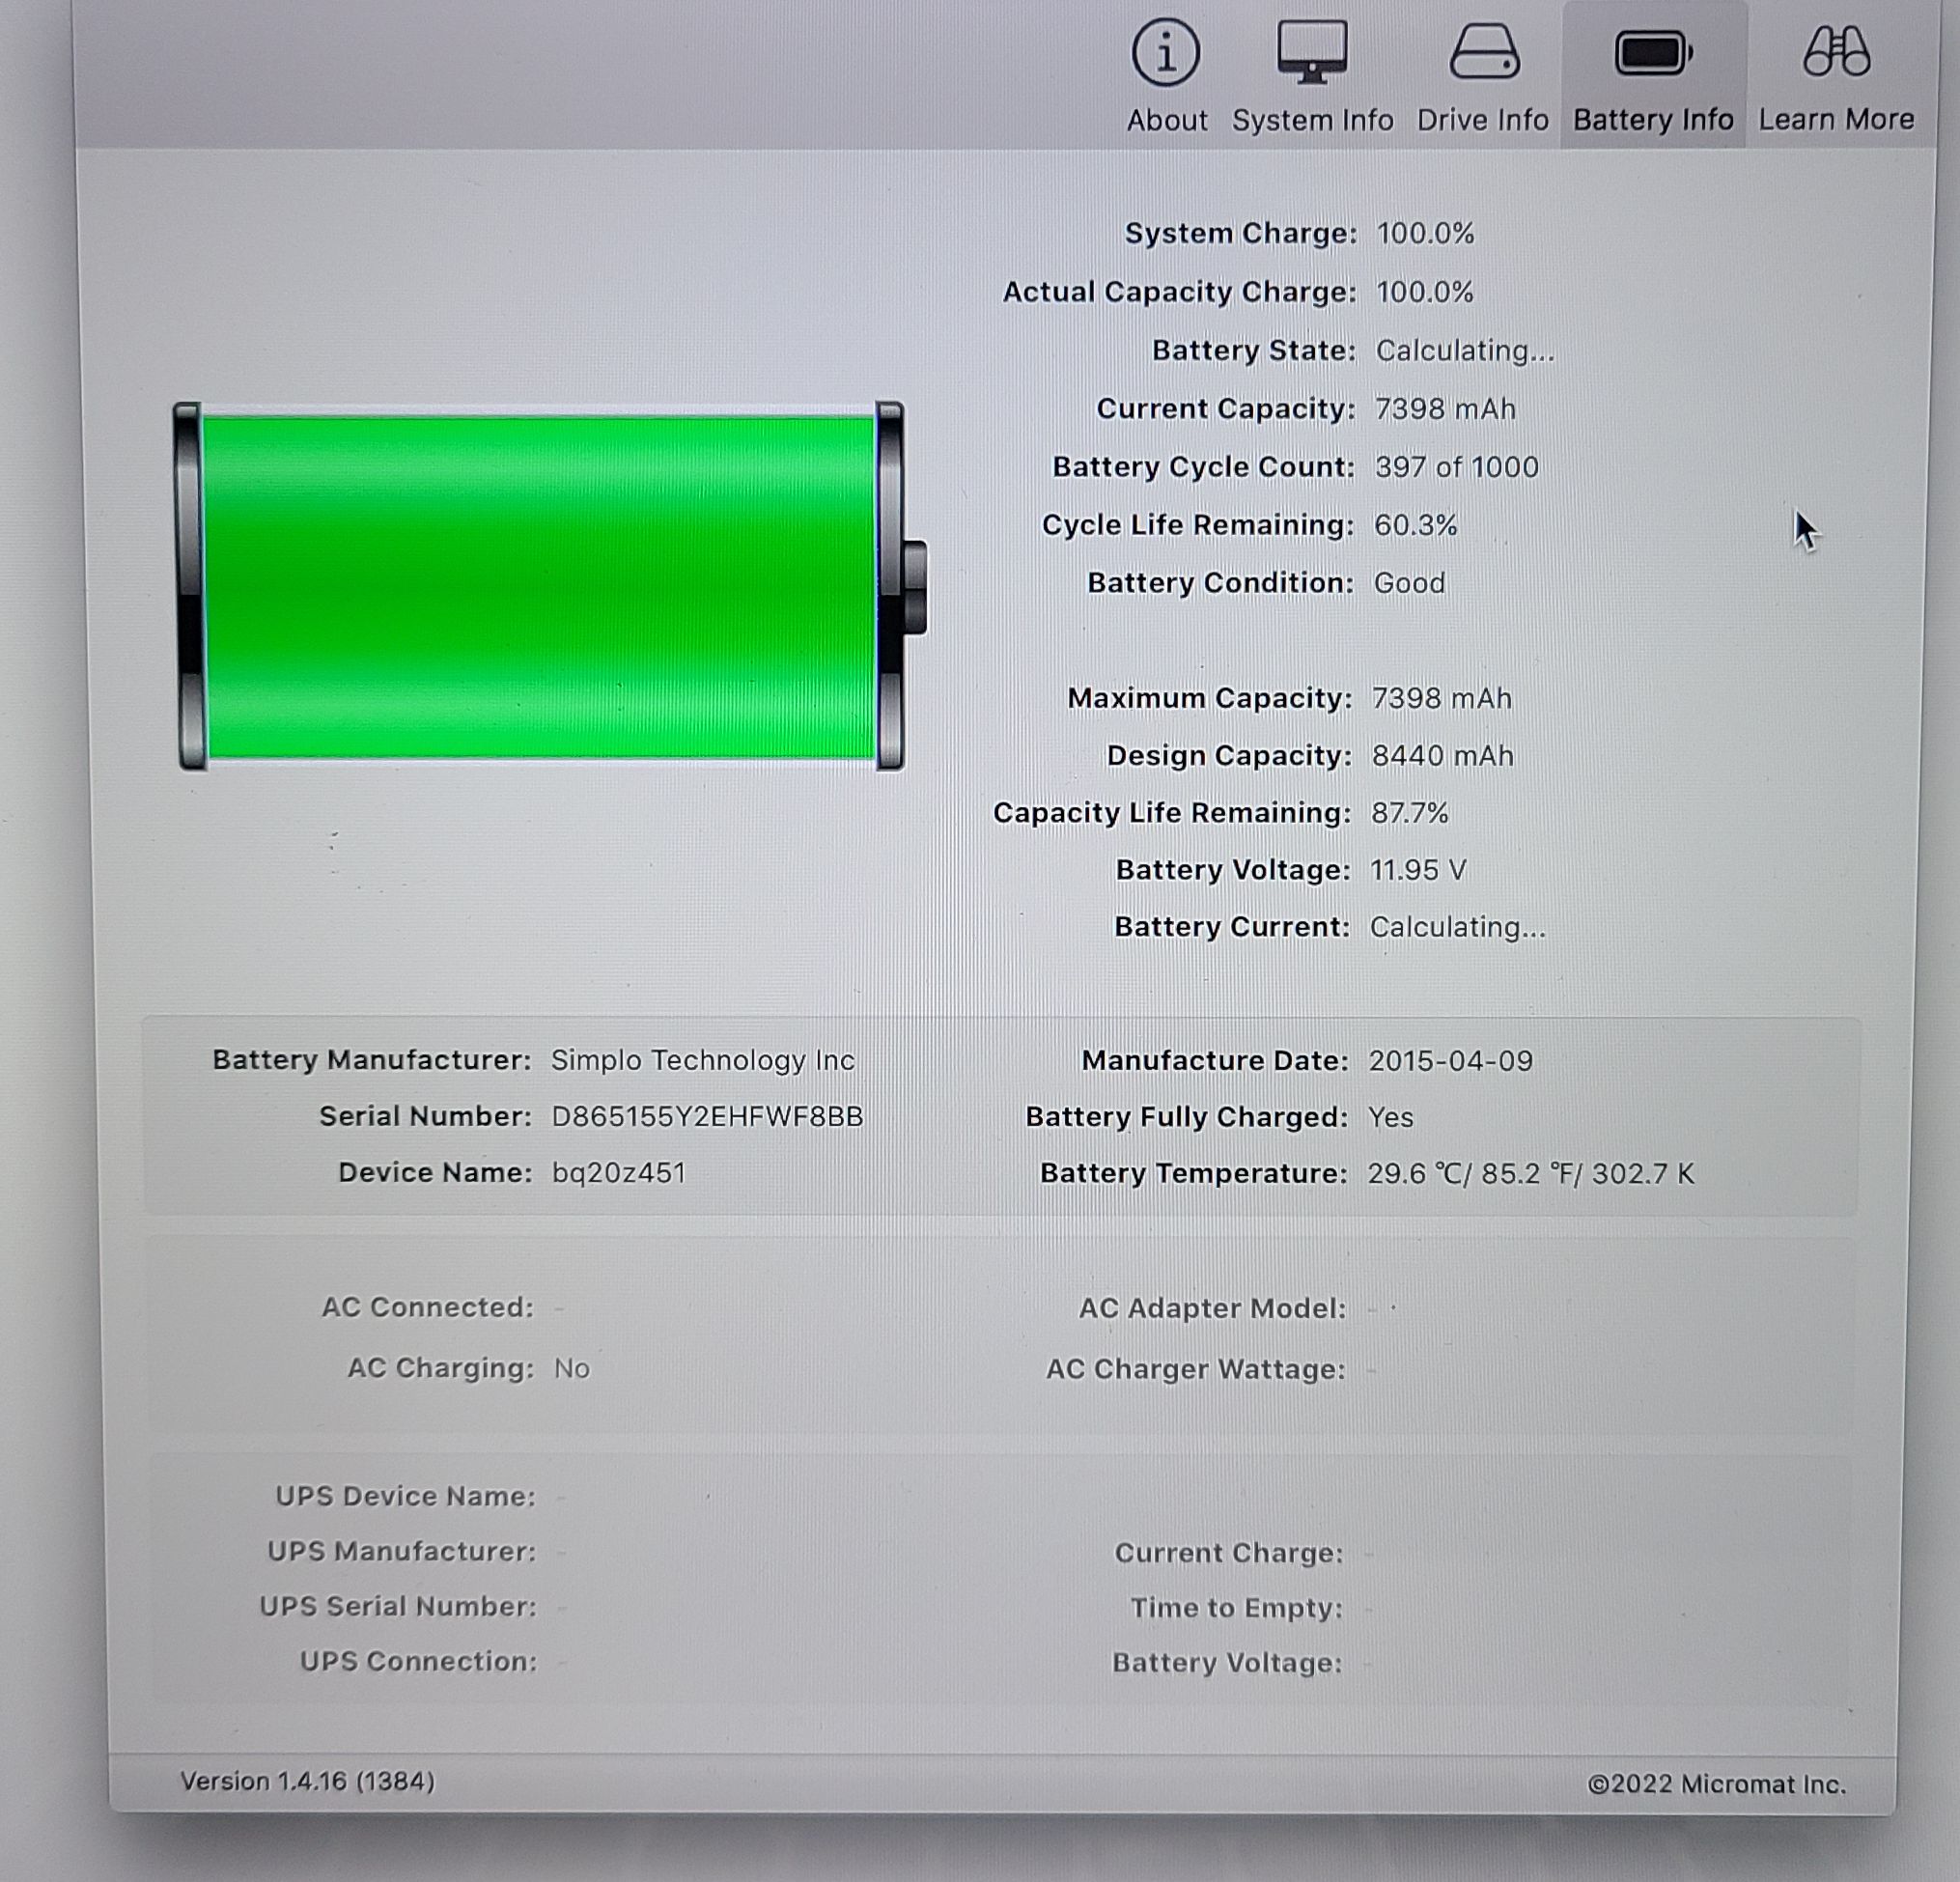
Task: Click the Design Capacity 8440 mAh value
Action: [x=1442, y=756]
